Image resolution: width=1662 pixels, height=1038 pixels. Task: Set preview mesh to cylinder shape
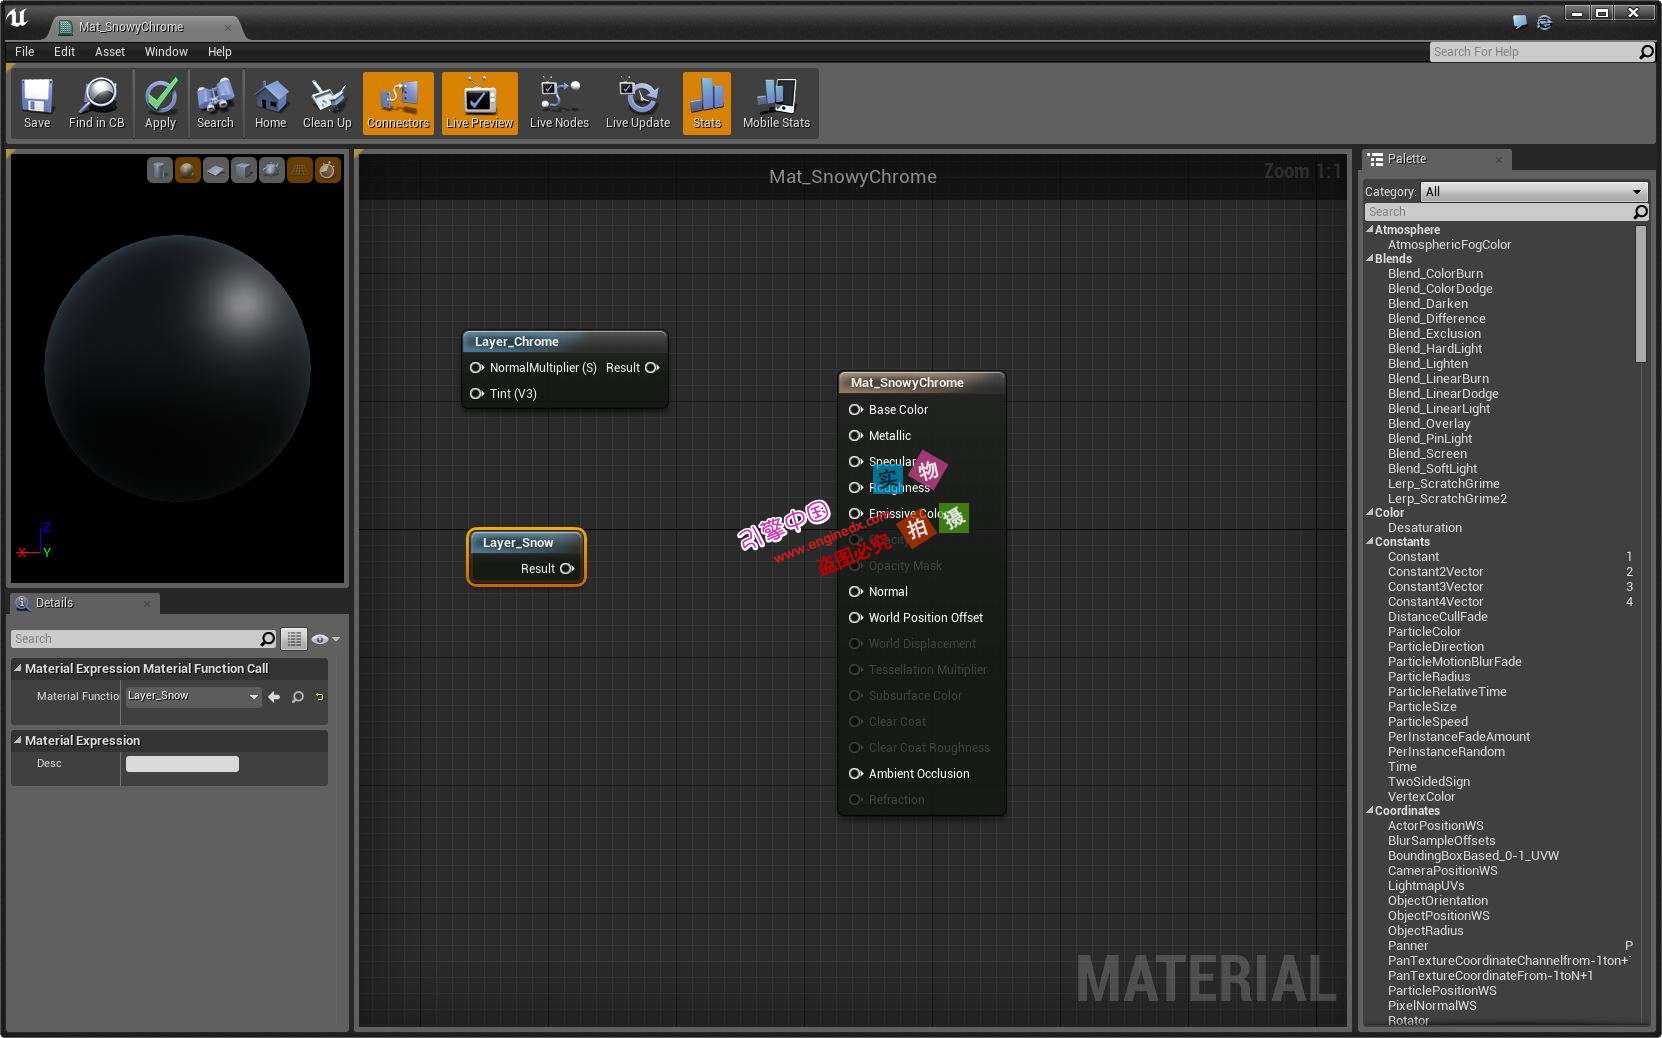tap(160, 171)
